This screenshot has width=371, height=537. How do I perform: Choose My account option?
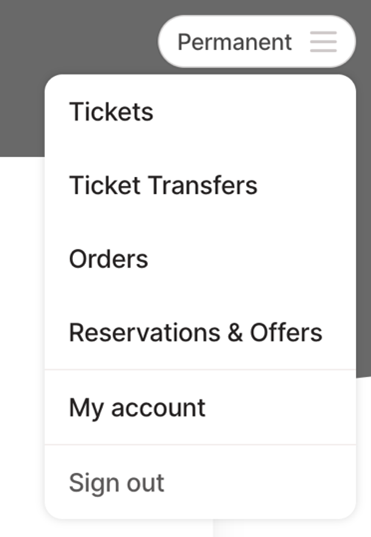tap(200, 407)
